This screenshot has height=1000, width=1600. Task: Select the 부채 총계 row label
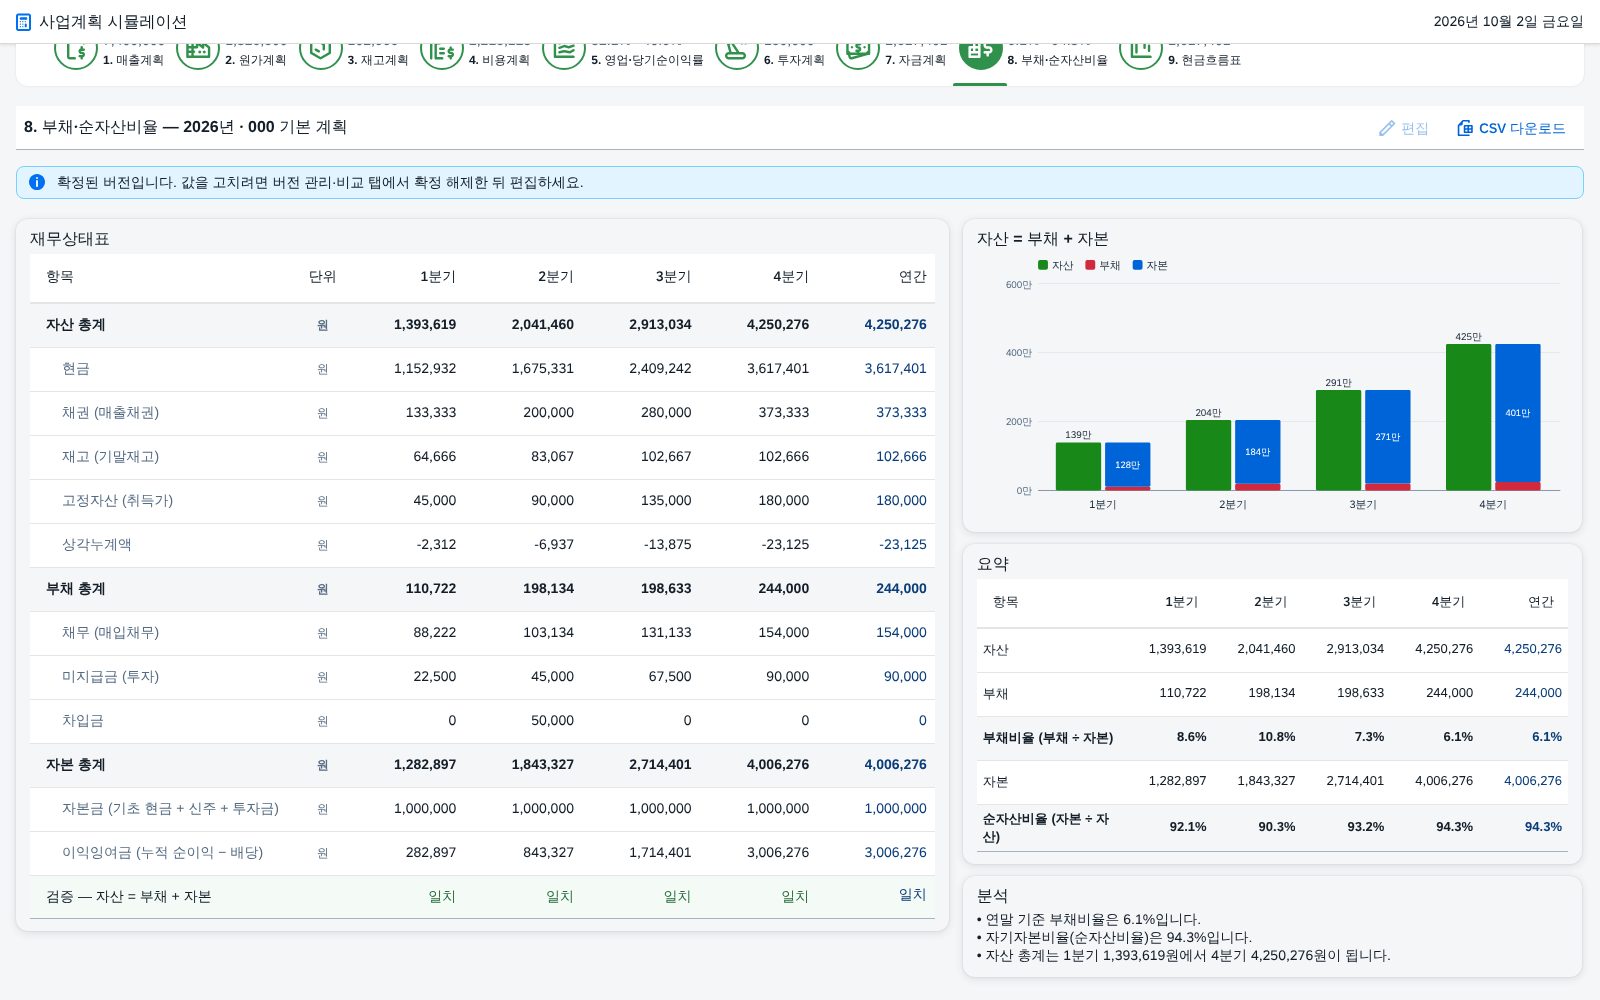click(75, 589)
